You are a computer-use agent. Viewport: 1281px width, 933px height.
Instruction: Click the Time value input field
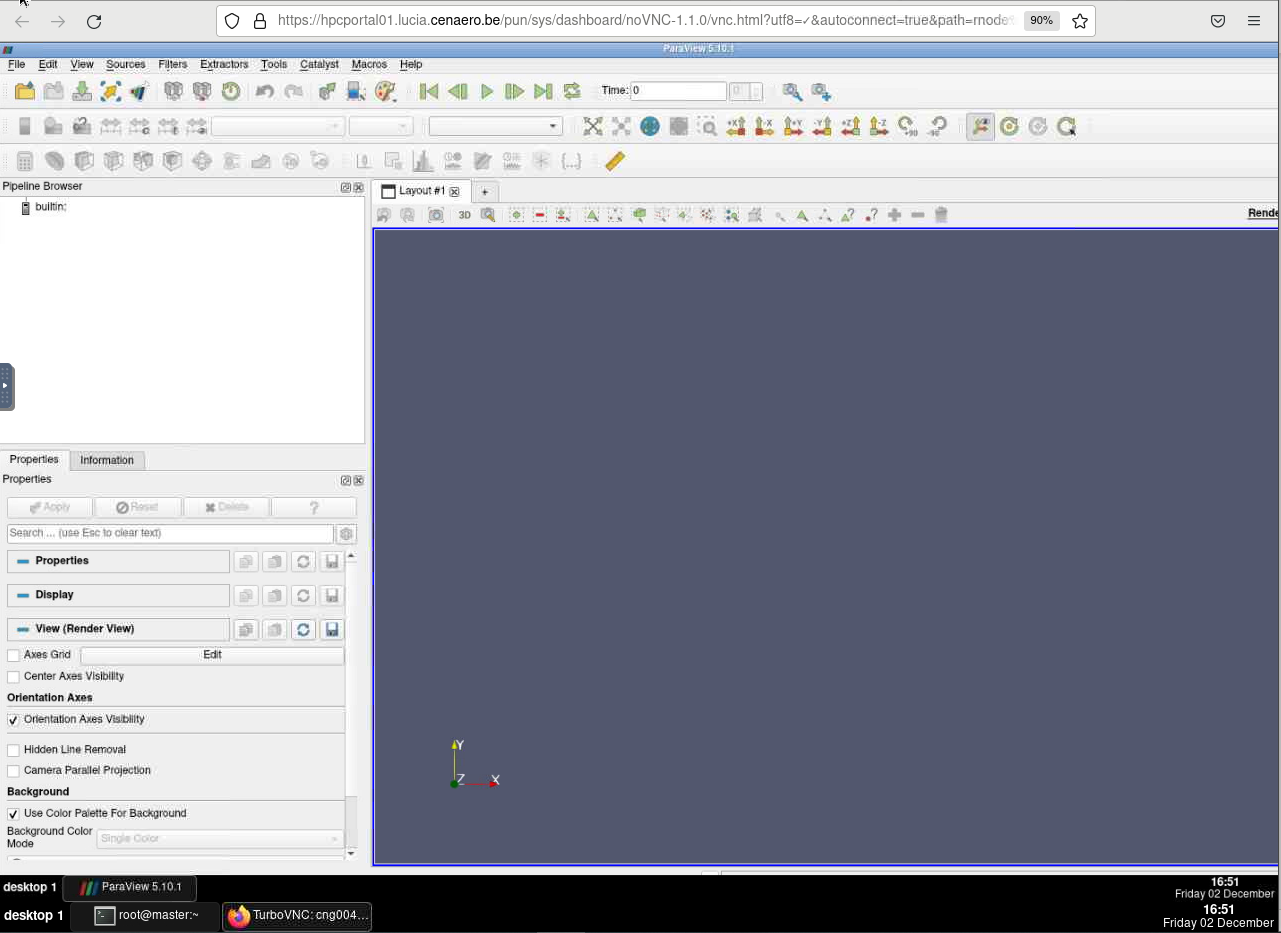click(678, 91)
